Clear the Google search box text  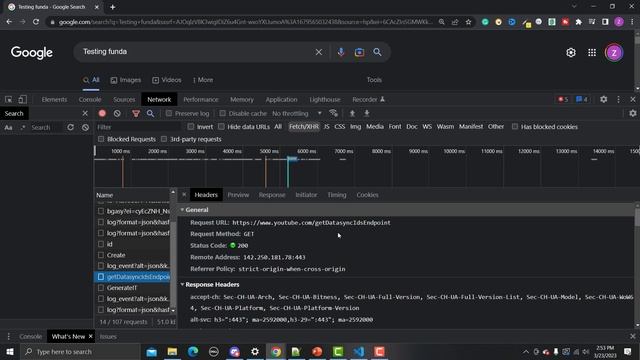[318, 52]
